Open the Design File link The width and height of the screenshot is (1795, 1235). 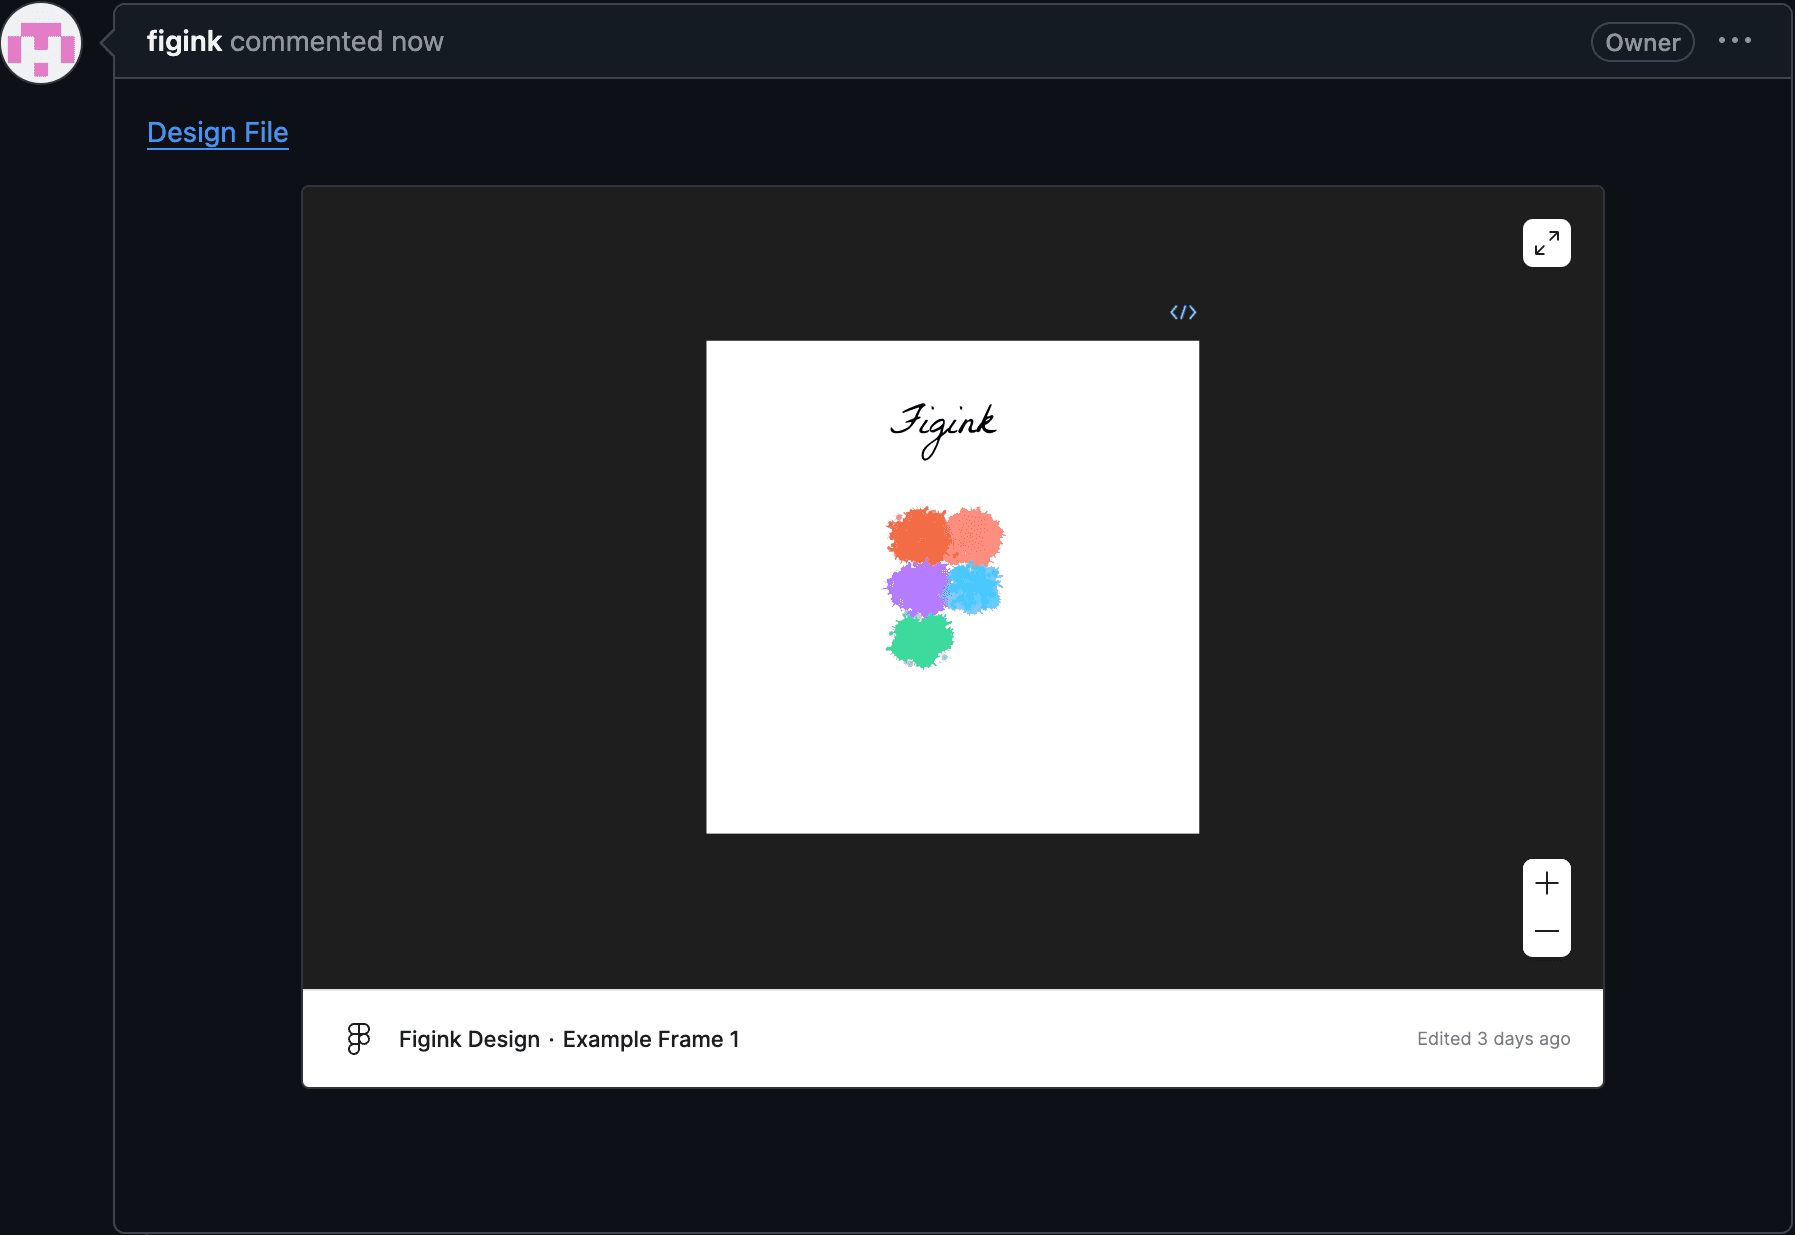pyautogui.click(x=217, y=132)
